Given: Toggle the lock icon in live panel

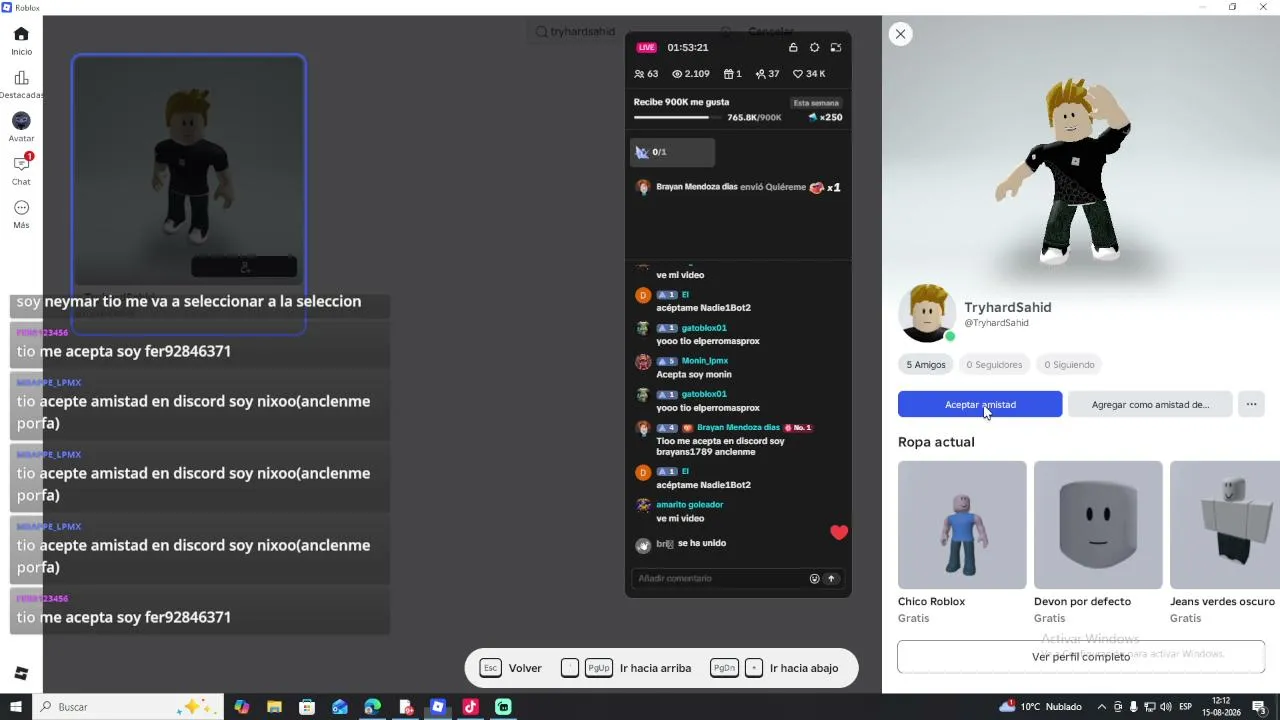Looking at the screenshot, I should tap(793, 47).
